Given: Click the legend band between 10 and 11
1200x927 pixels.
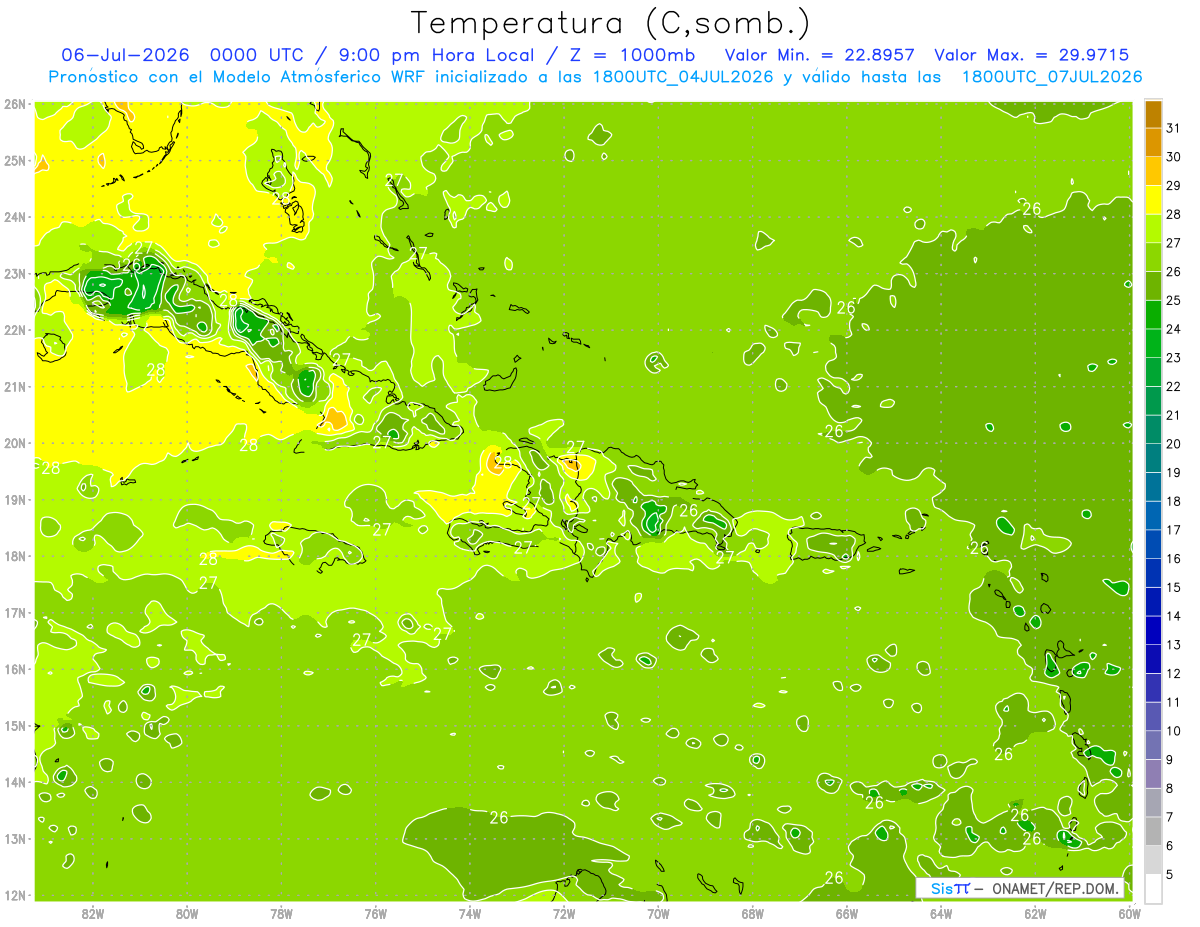Looking at the screenshot, I should click(1153, 715).
